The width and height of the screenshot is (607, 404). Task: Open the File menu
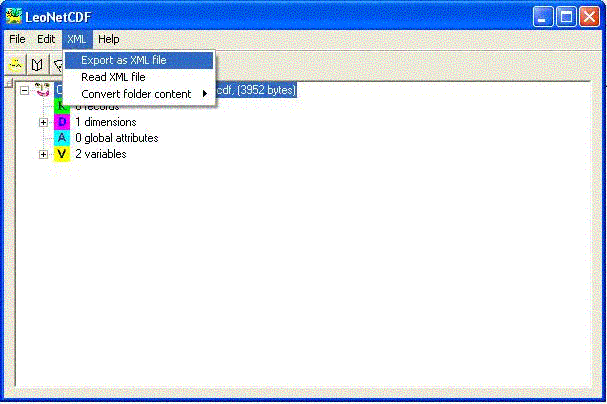[x=17, y=39]
